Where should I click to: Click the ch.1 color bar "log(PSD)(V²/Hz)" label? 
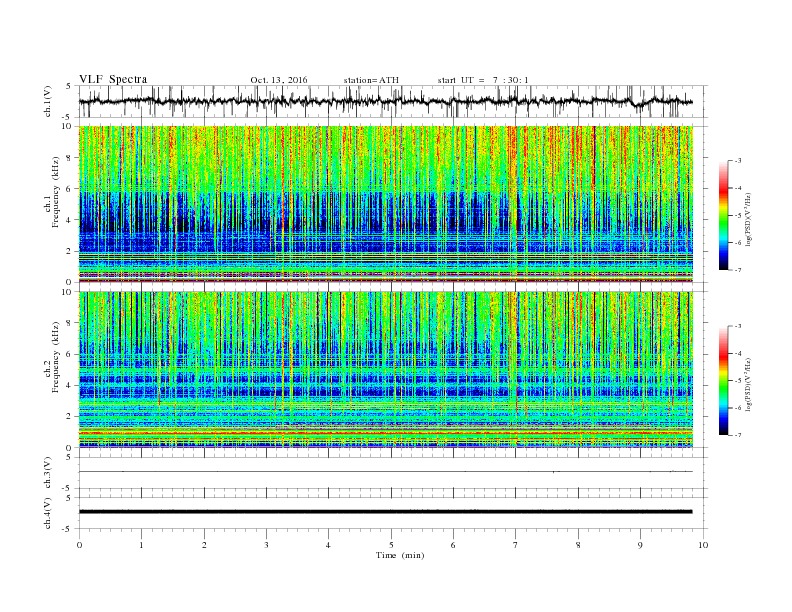(750, 219)
